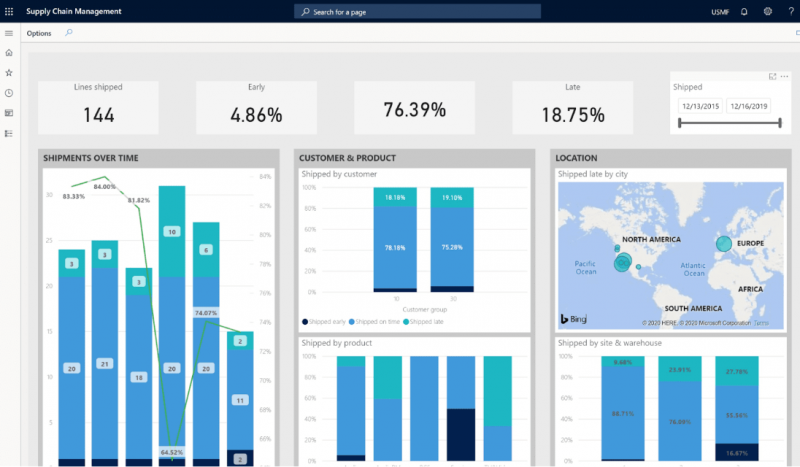The height and width of the screenshot is (467, 800).
Task: Click the bar segment labeled 21 in shipments chart
Action: click(x=105, y=364)
